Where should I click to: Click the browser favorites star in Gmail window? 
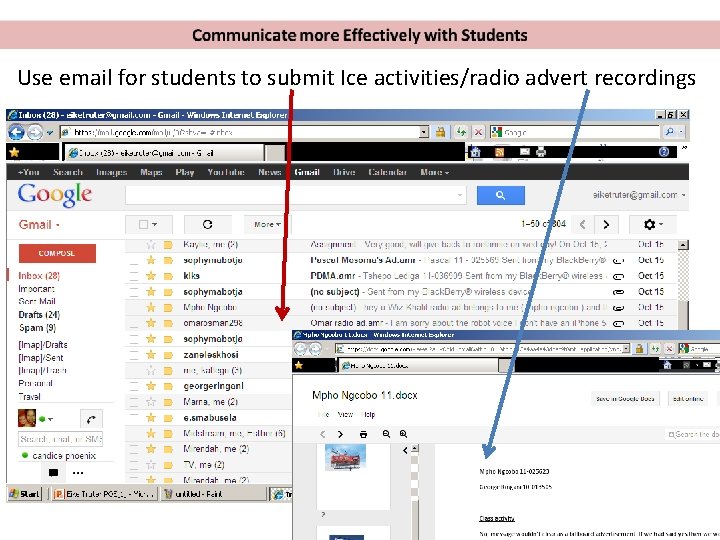(x=14, y=152)
